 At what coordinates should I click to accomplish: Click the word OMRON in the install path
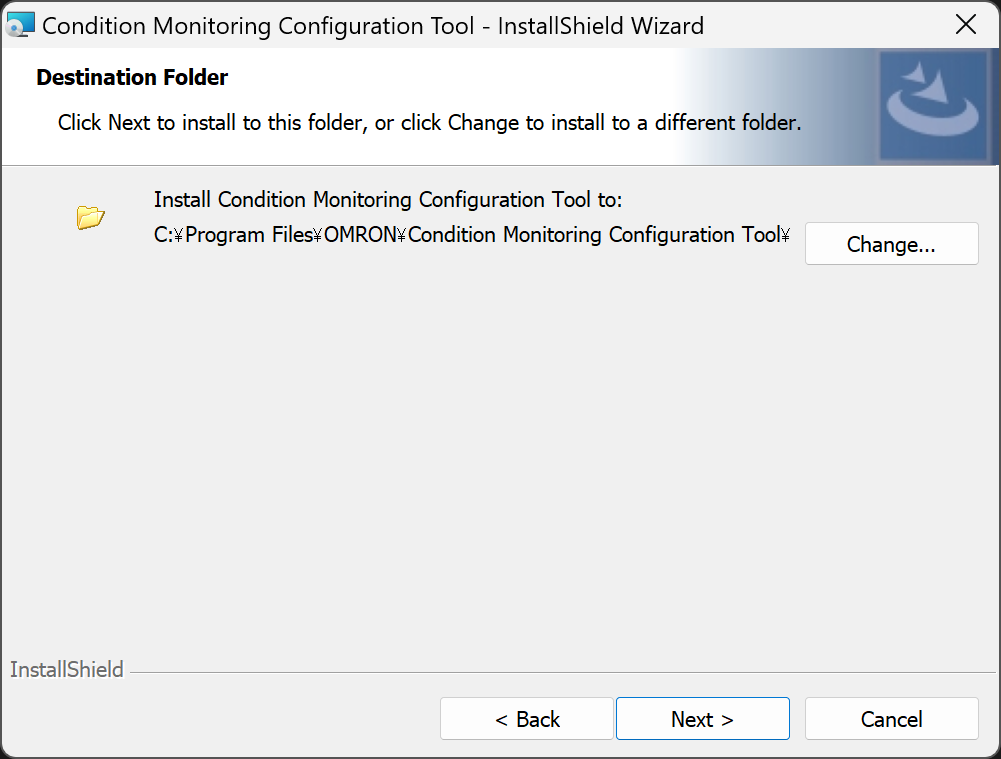[359, 235]
